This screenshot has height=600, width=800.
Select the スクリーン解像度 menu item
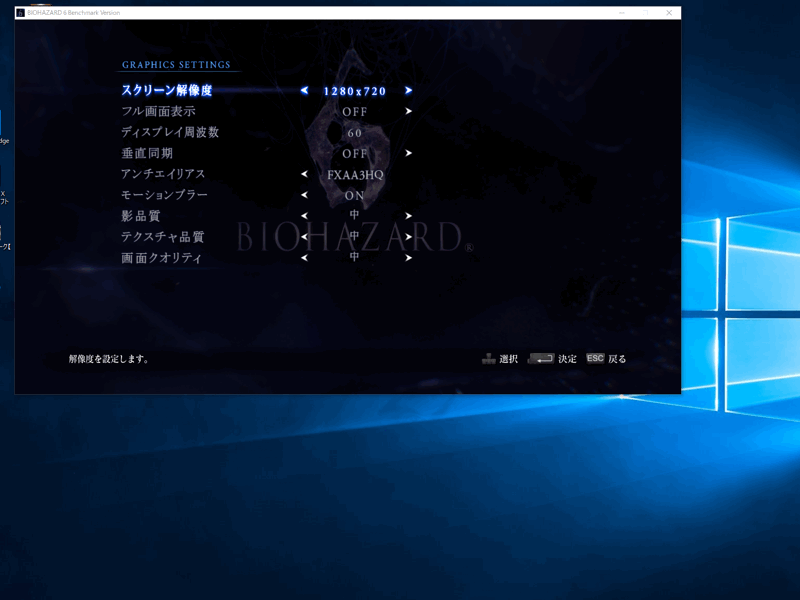166,91
